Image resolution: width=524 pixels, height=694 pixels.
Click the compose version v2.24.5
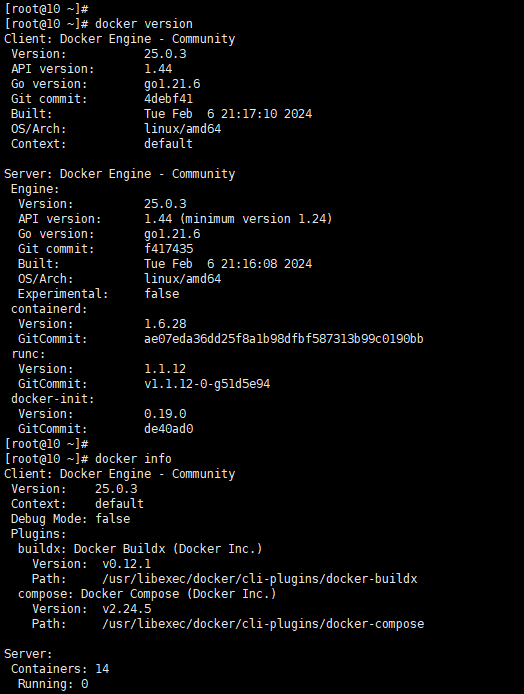[127, 609]
